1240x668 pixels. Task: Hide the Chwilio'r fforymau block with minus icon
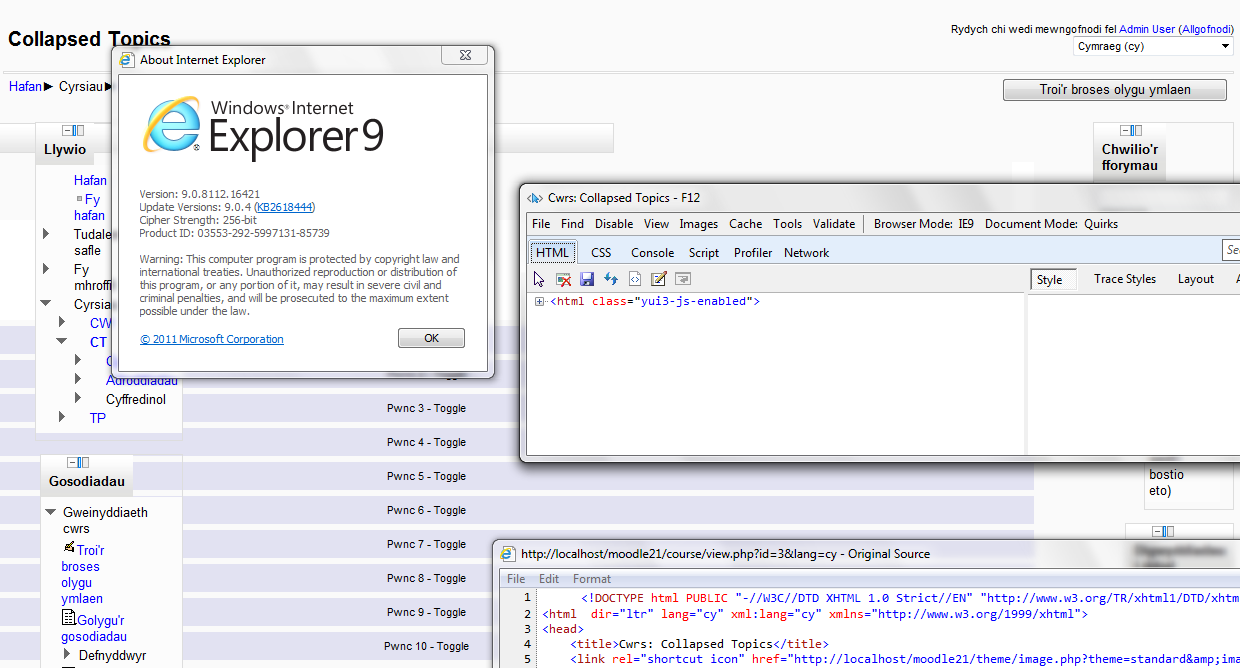click(x=1125, y=131)
